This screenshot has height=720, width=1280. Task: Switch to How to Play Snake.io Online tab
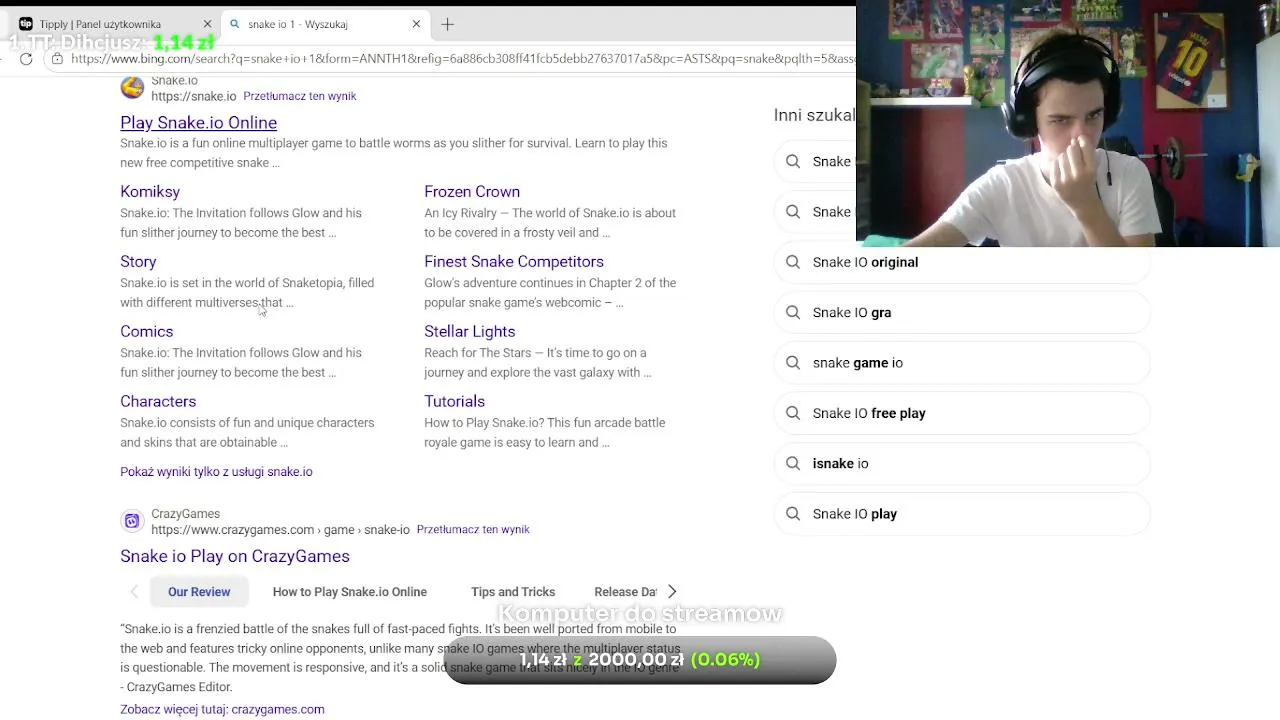[350, 592]
